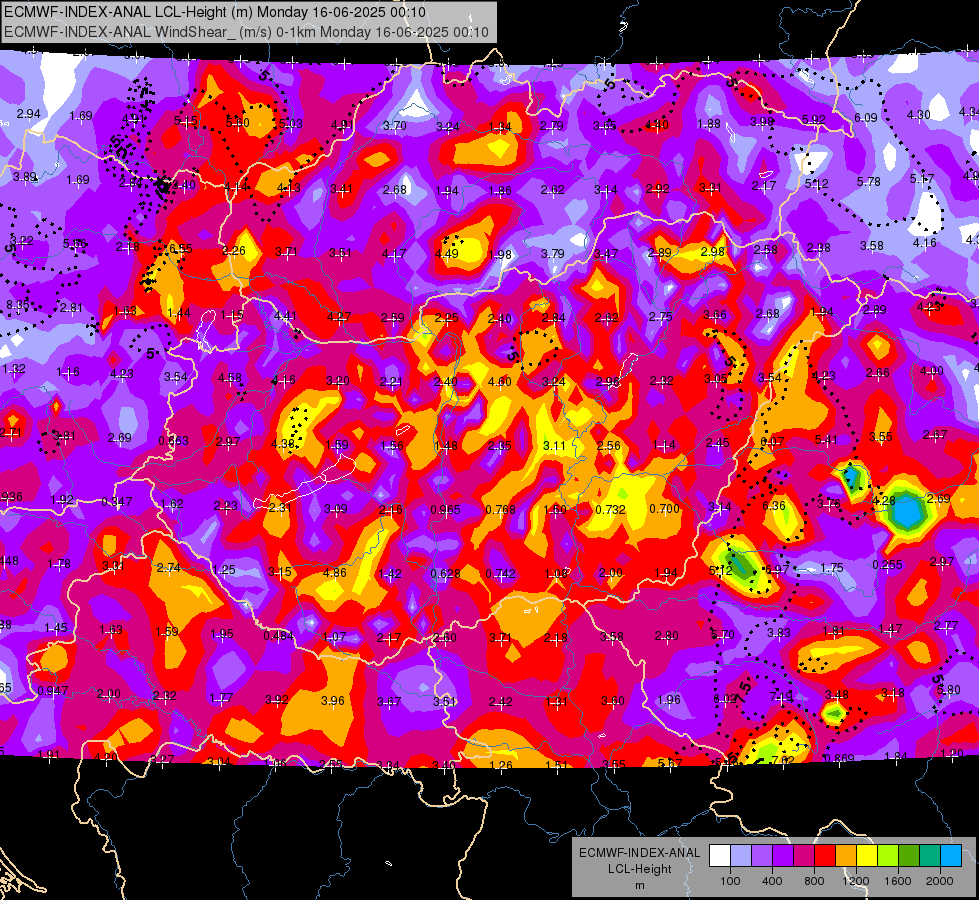Click the legend tick label 800
Viewport: 979px width, 900px height.
(x=814, y=881)
